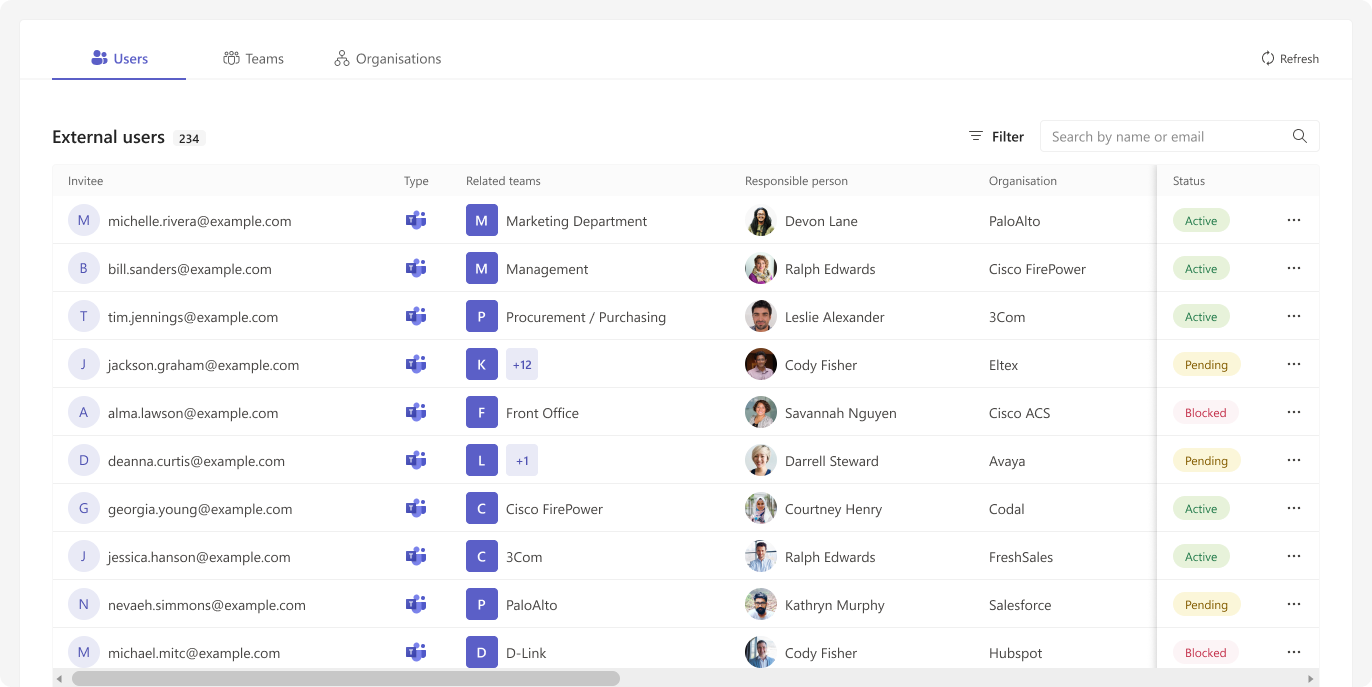
Task: Focus the Search by name or email field
Action: tap(1164, 137)
